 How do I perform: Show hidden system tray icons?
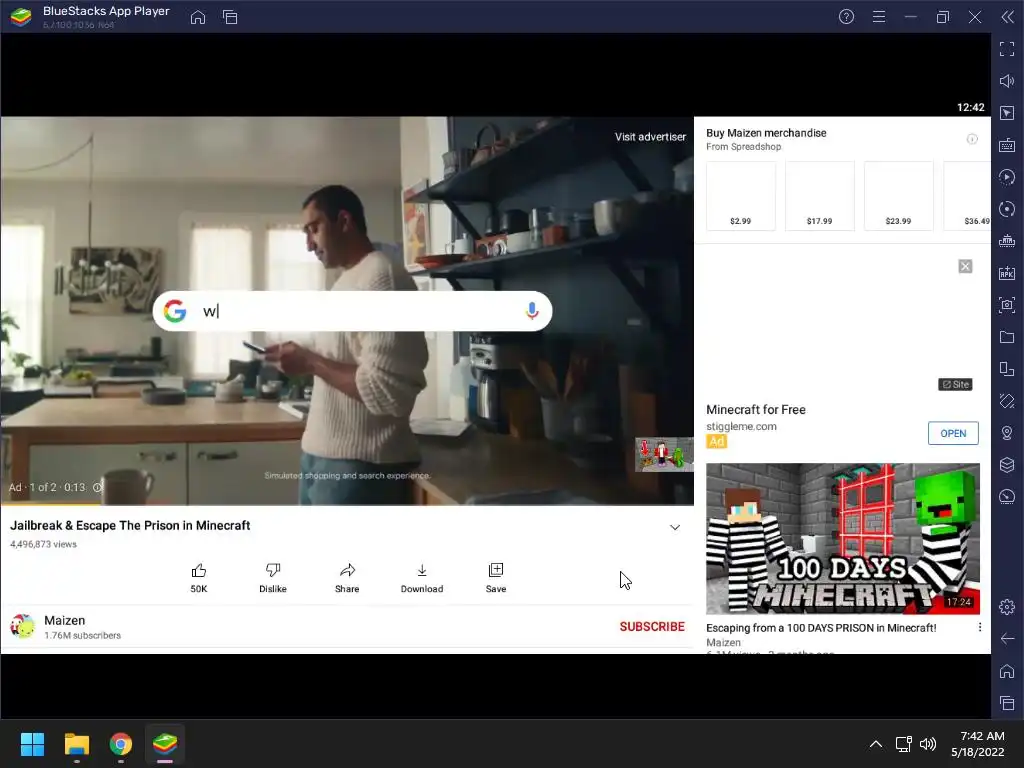(876, 744)
